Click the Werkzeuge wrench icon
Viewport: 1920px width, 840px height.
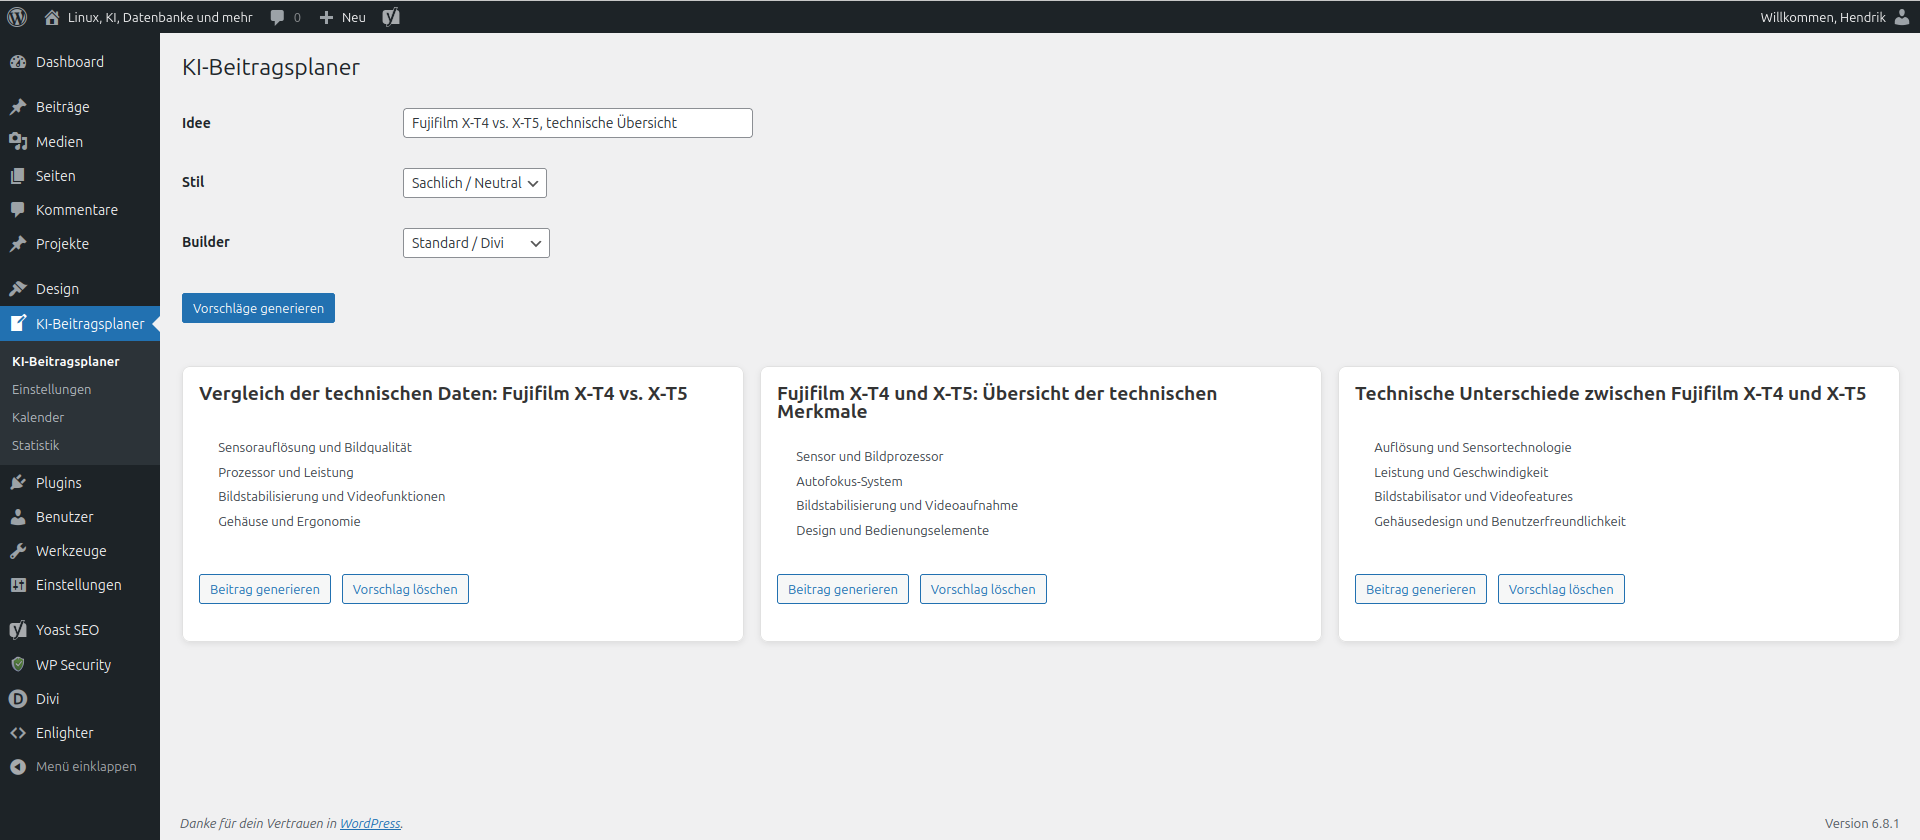pyautogui.click(x=18, y=551)
